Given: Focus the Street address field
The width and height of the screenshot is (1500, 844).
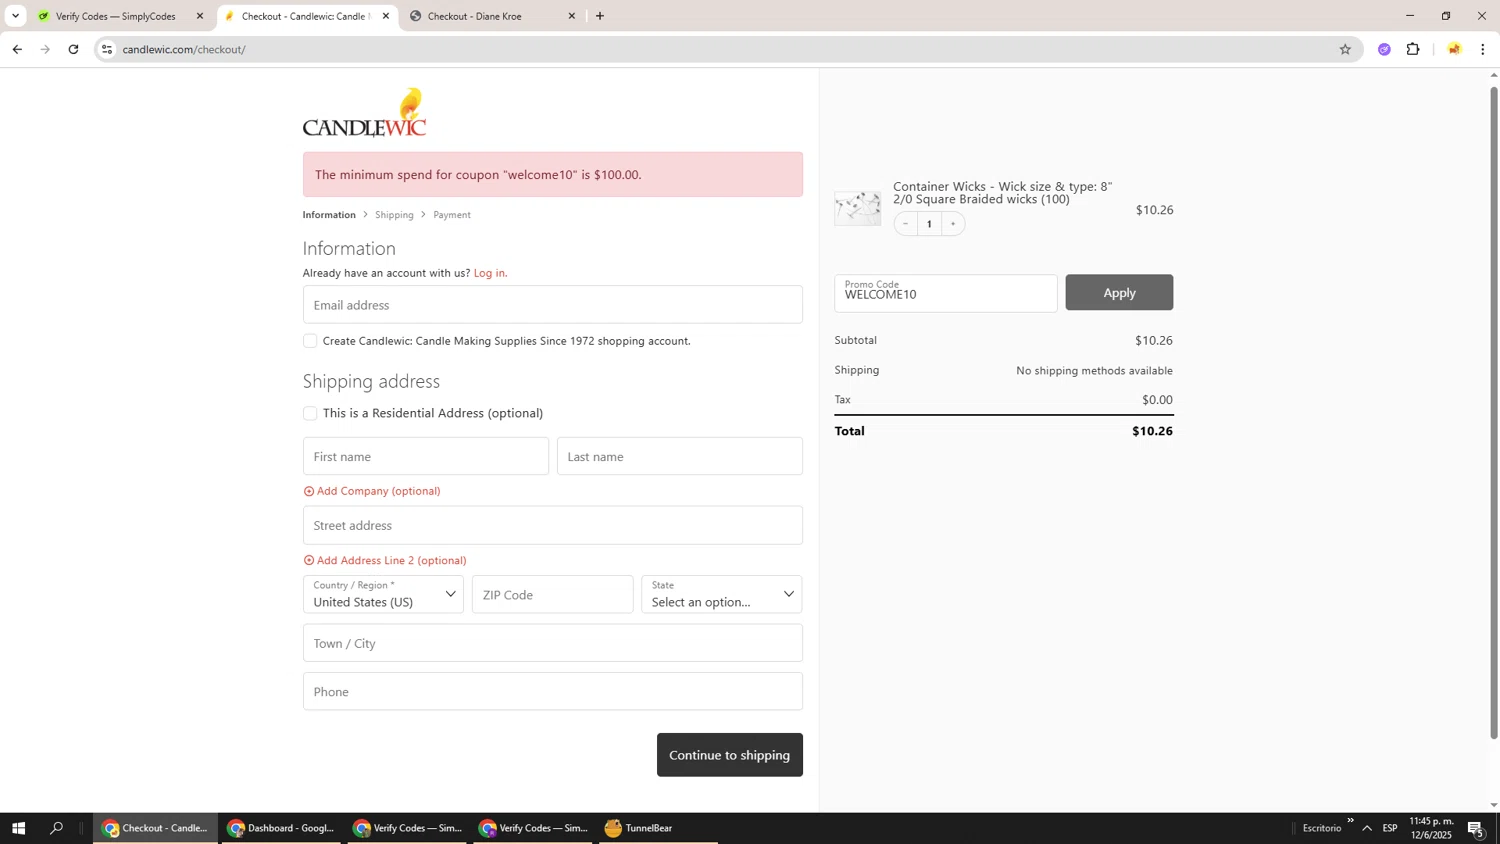Looking at the screenshot, I should tap(553, 525).
